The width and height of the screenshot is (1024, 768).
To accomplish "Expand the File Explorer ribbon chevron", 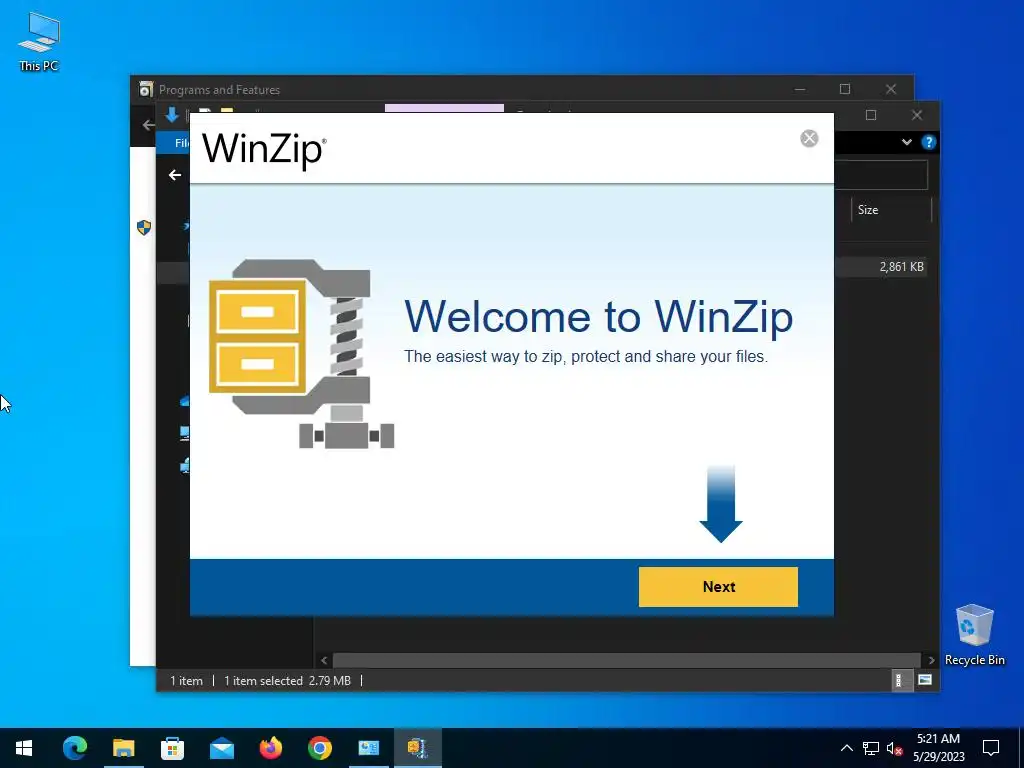I will tap(906, 142).
